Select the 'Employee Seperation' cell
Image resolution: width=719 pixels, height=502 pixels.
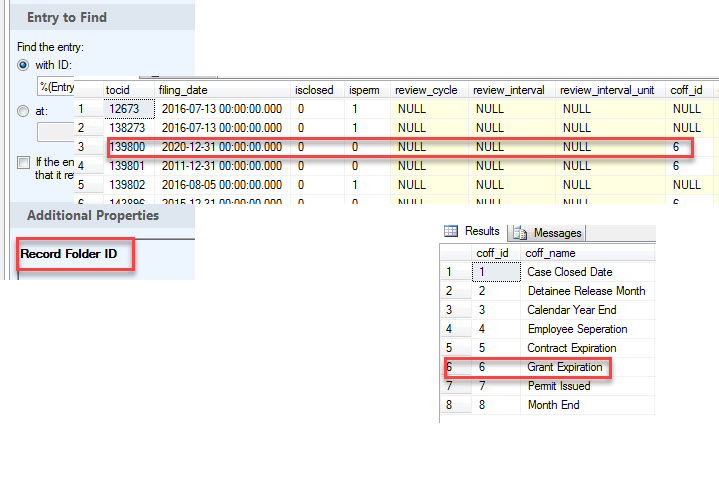click(588, 329)
